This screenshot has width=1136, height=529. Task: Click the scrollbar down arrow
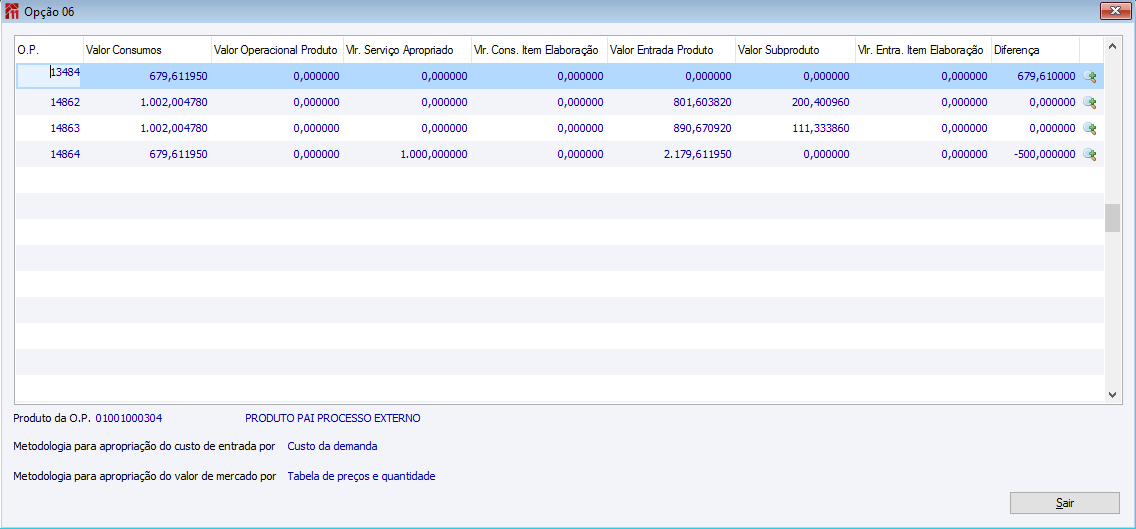coord(1112,395)
